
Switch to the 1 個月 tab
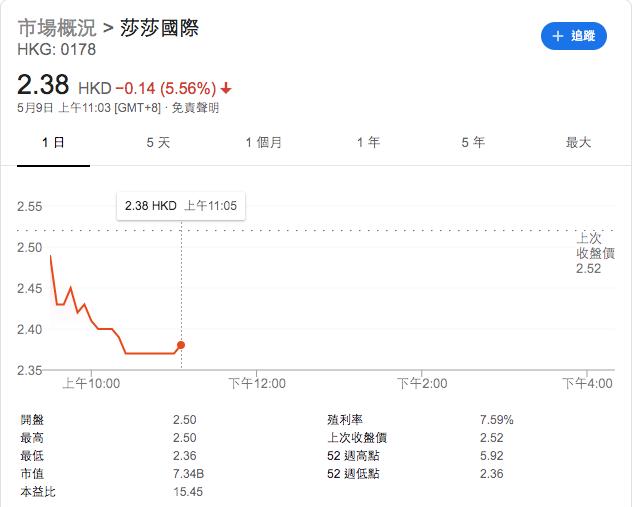pos(264,143)
